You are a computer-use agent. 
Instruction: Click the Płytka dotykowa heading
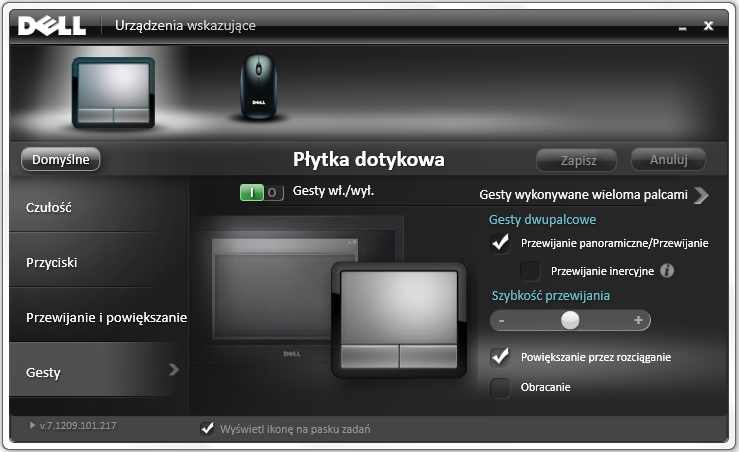tap(369, 159)
